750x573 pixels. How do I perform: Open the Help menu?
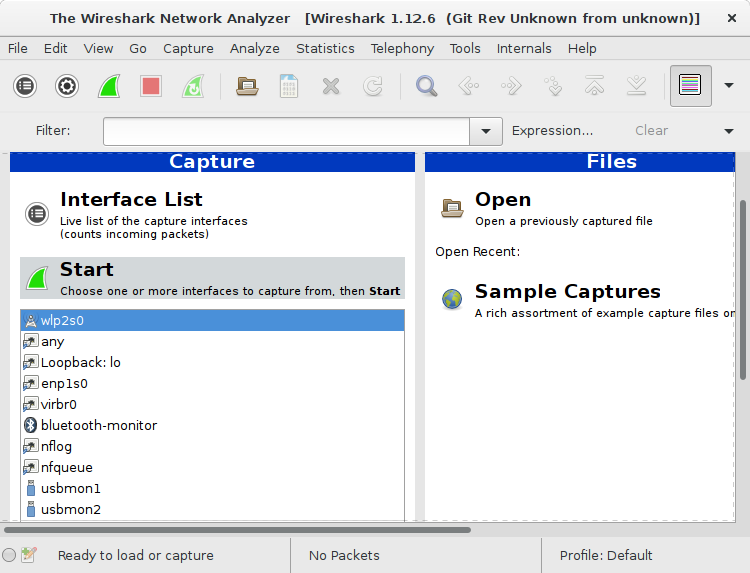coord(582,48)
